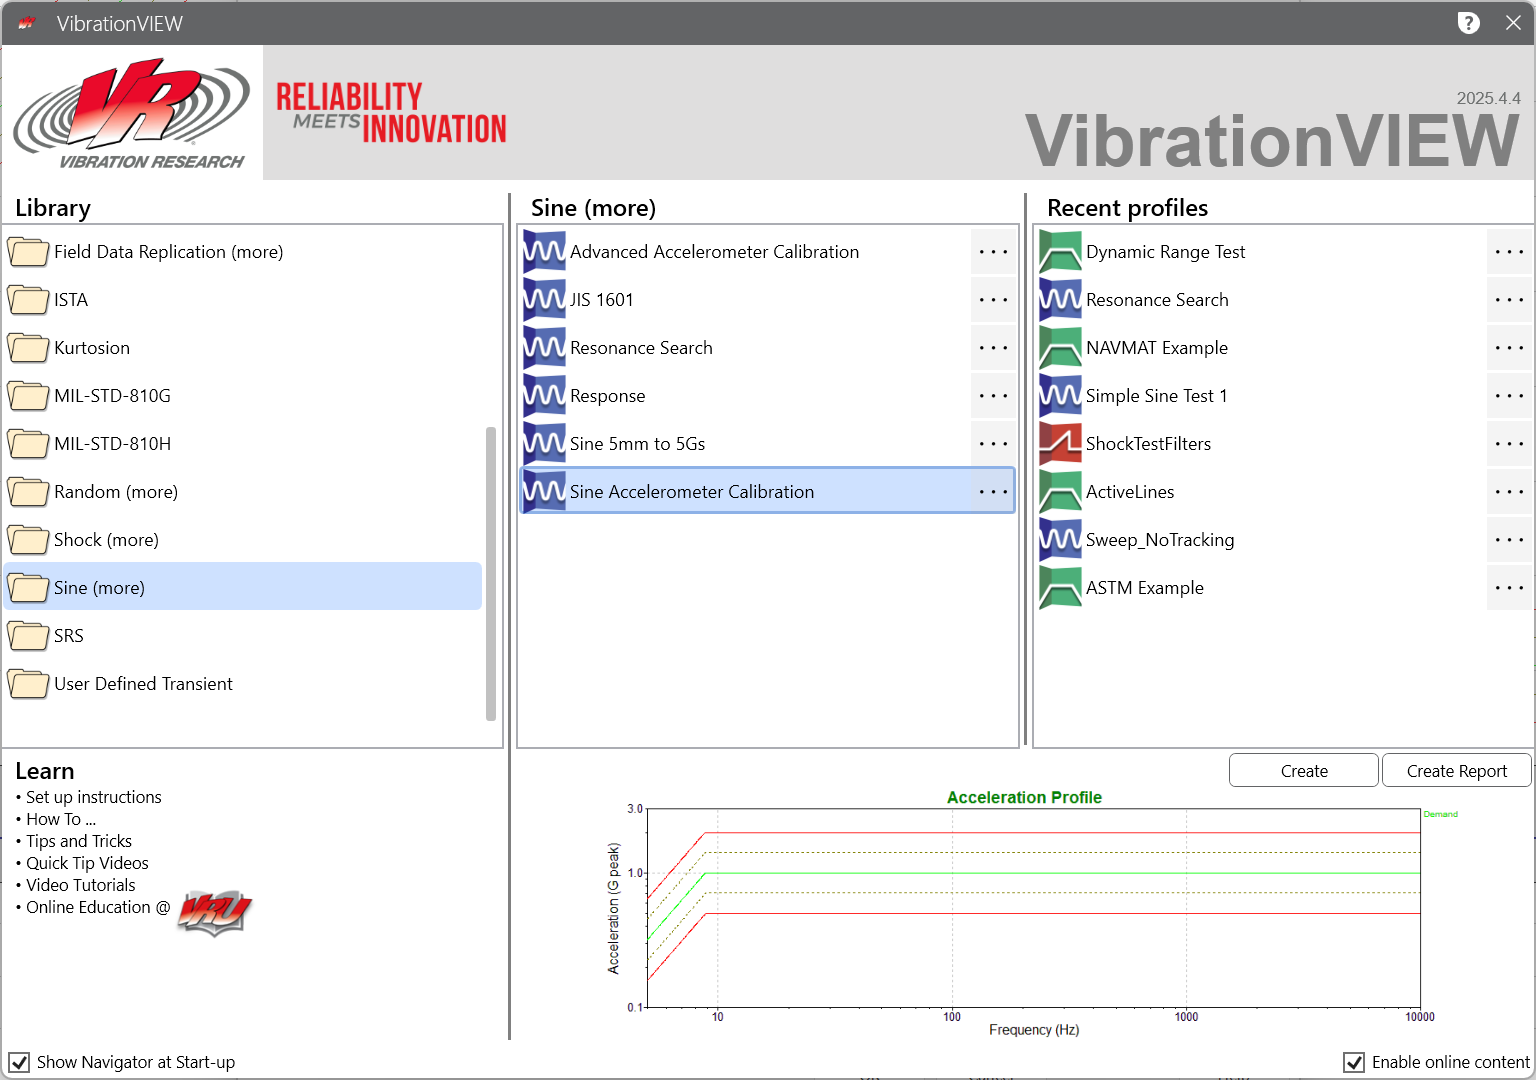Click the red ShockTestFilters shock icon

[x=1060, y=444]
